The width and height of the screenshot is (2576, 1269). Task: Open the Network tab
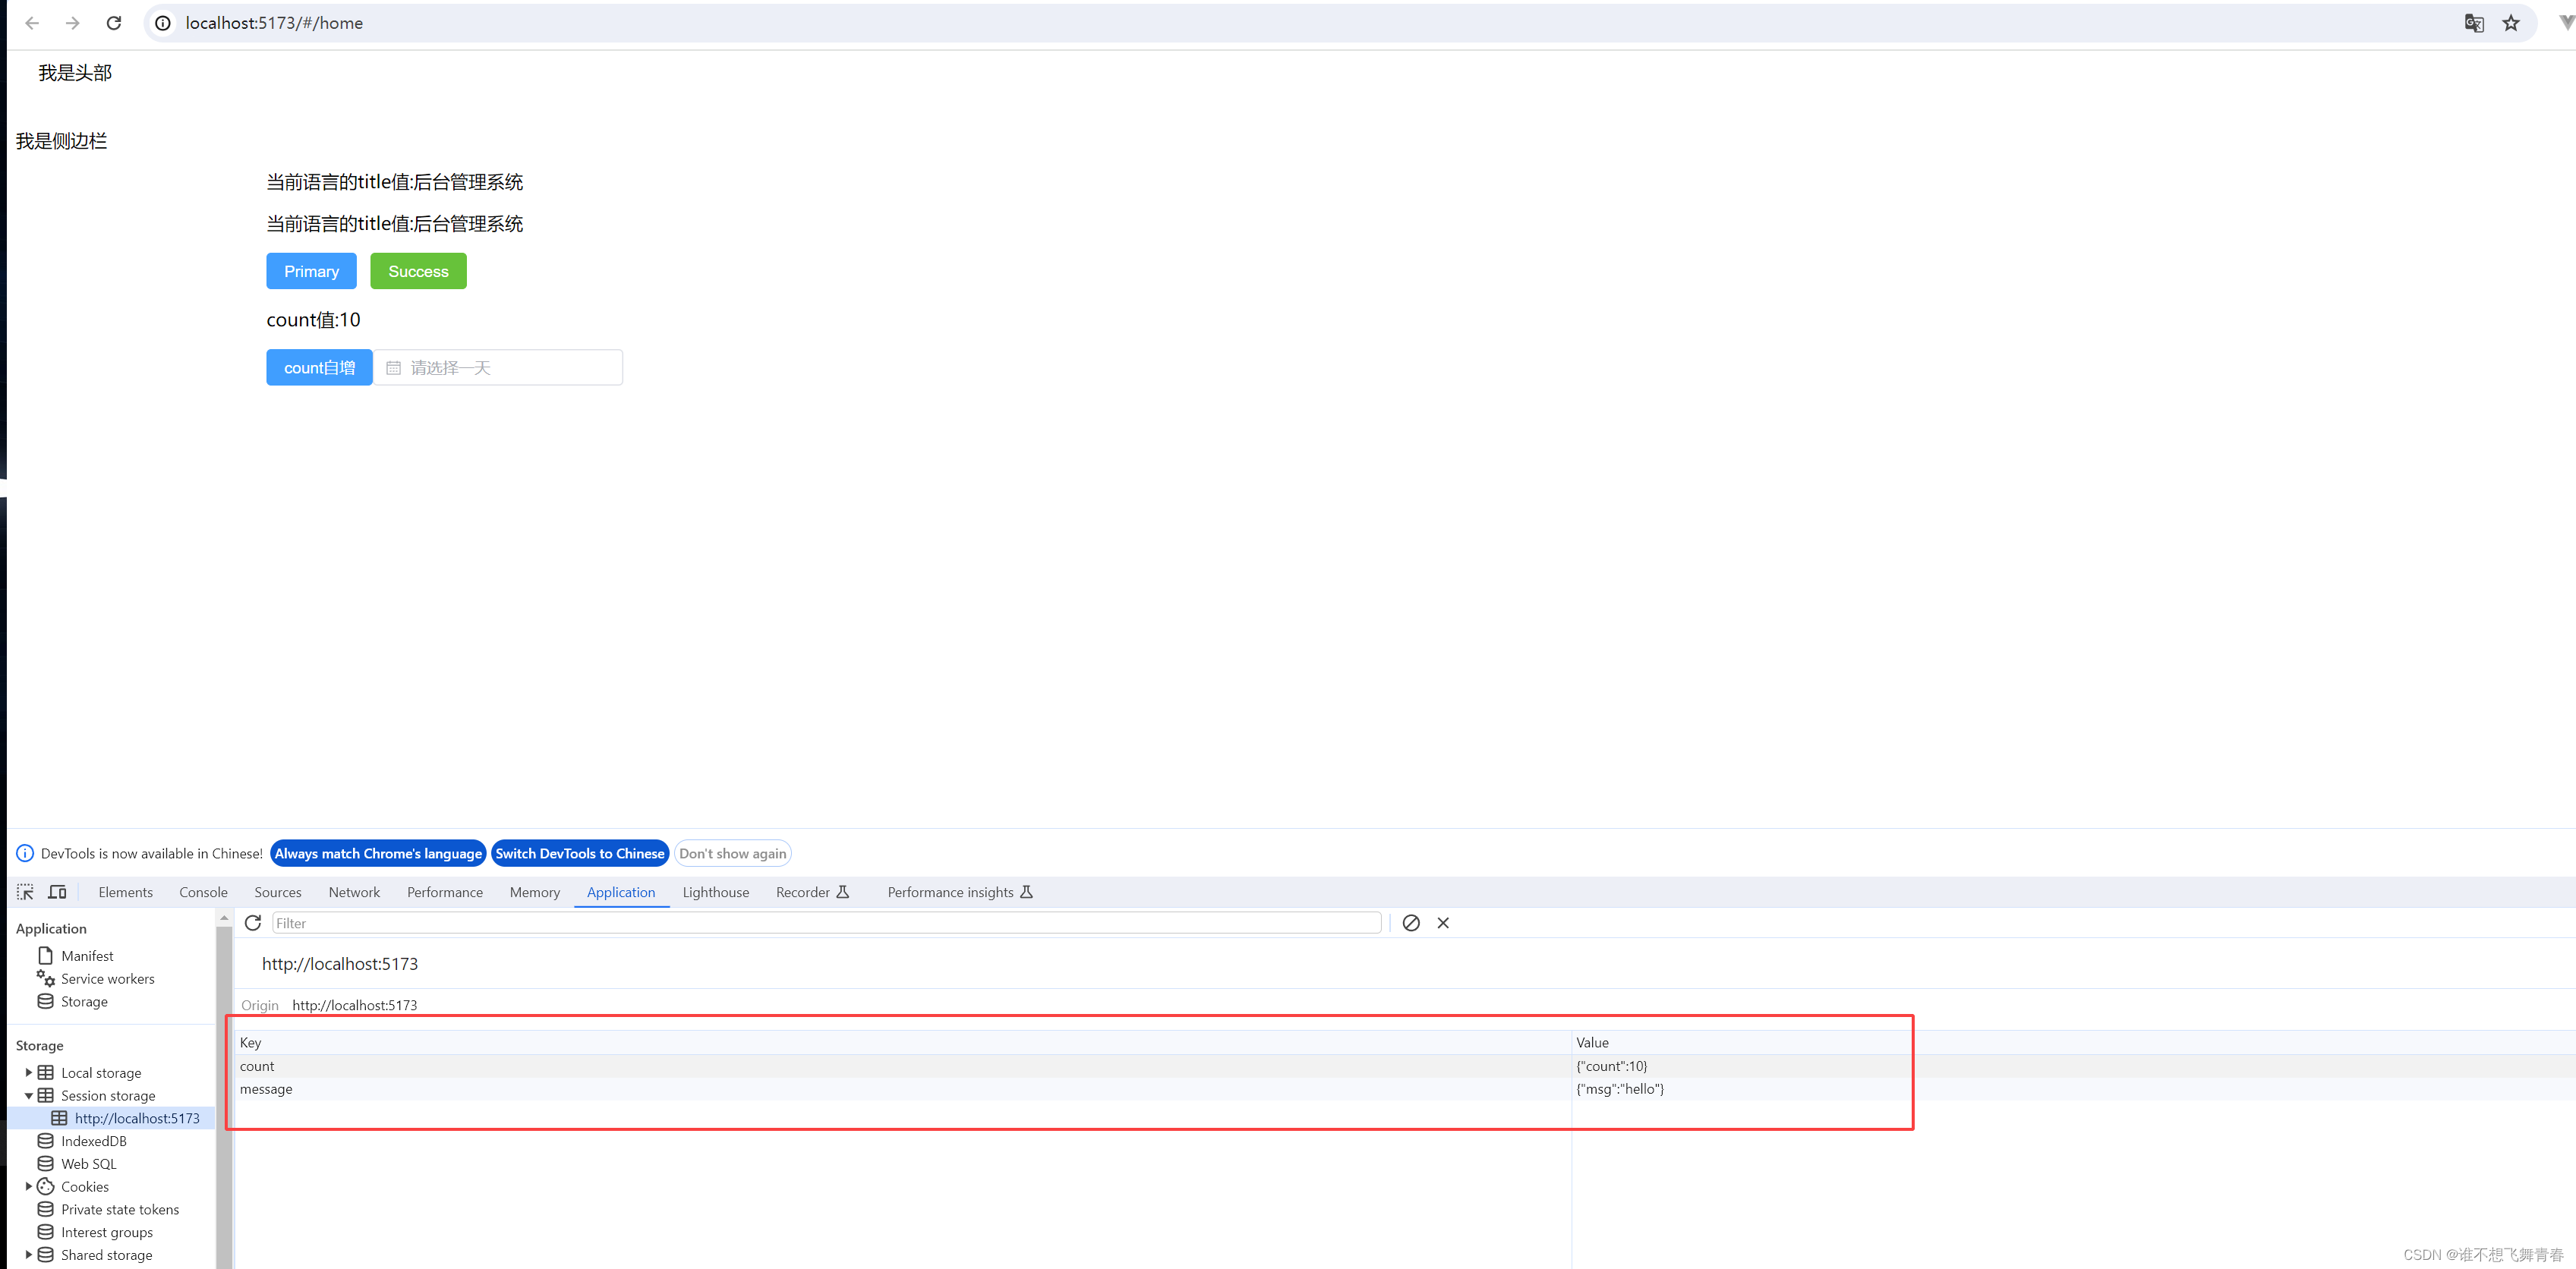click(354, 892)
